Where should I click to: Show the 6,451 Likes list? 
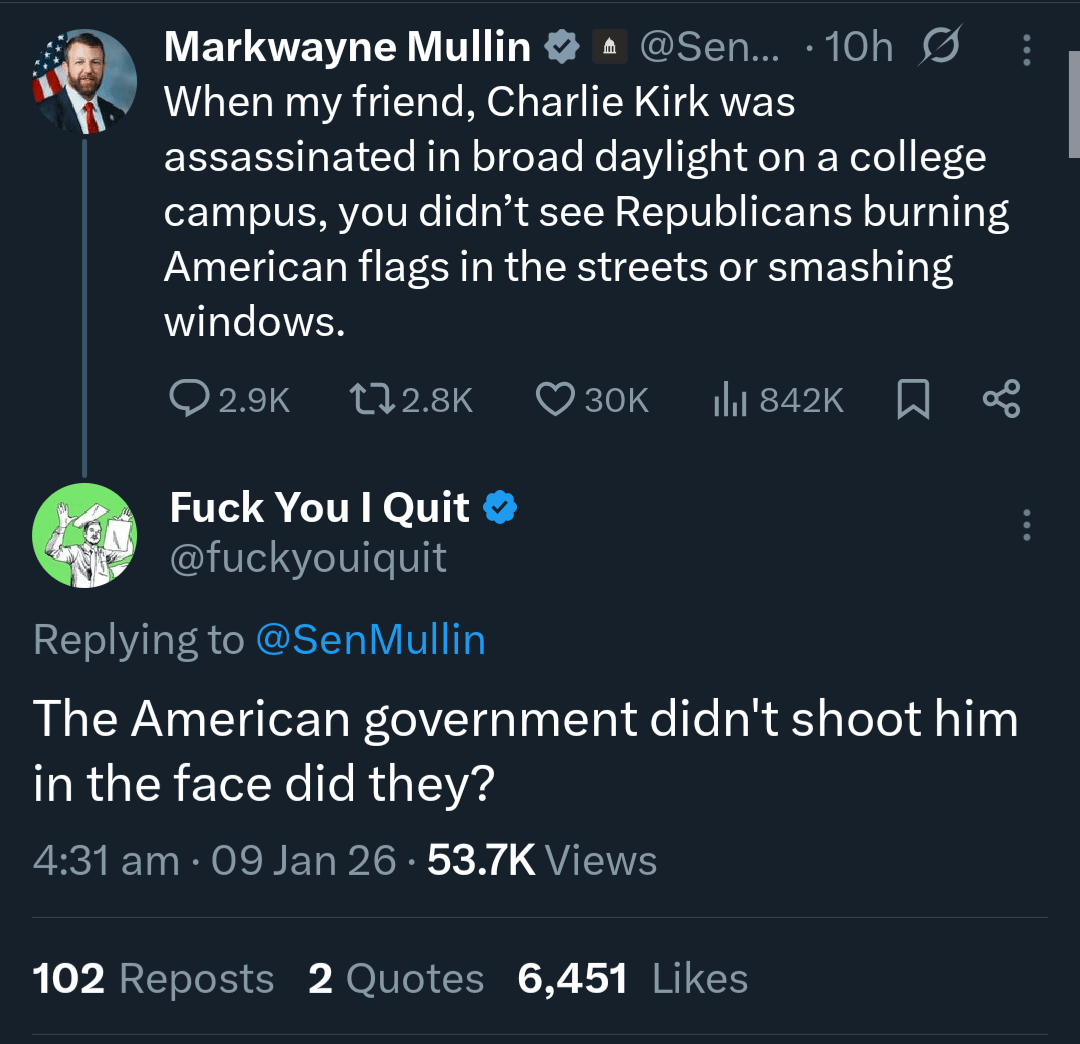[632, 978]
